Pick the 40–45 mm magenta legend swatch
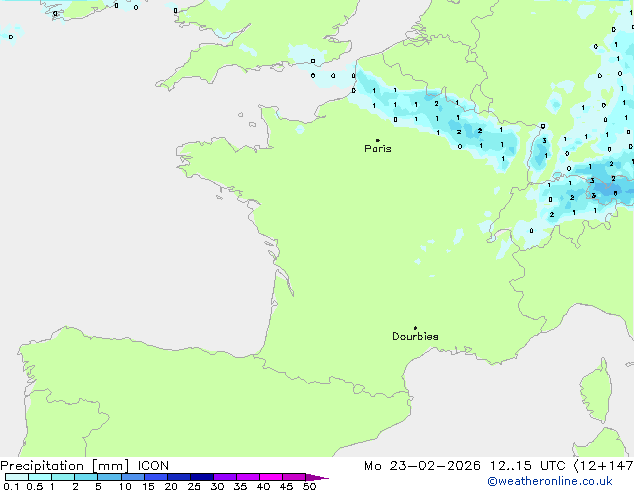The height and width of the screenshot is (490, 634). [271, 477]
